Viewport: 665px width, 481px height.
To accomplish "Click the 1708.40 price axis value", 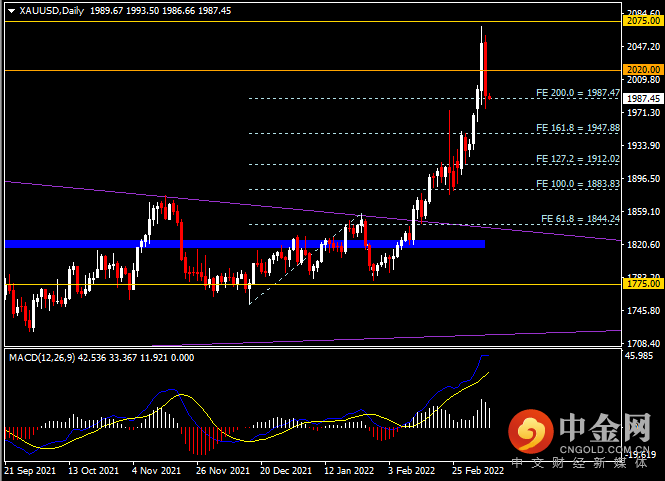I will [x=643, y=343].
